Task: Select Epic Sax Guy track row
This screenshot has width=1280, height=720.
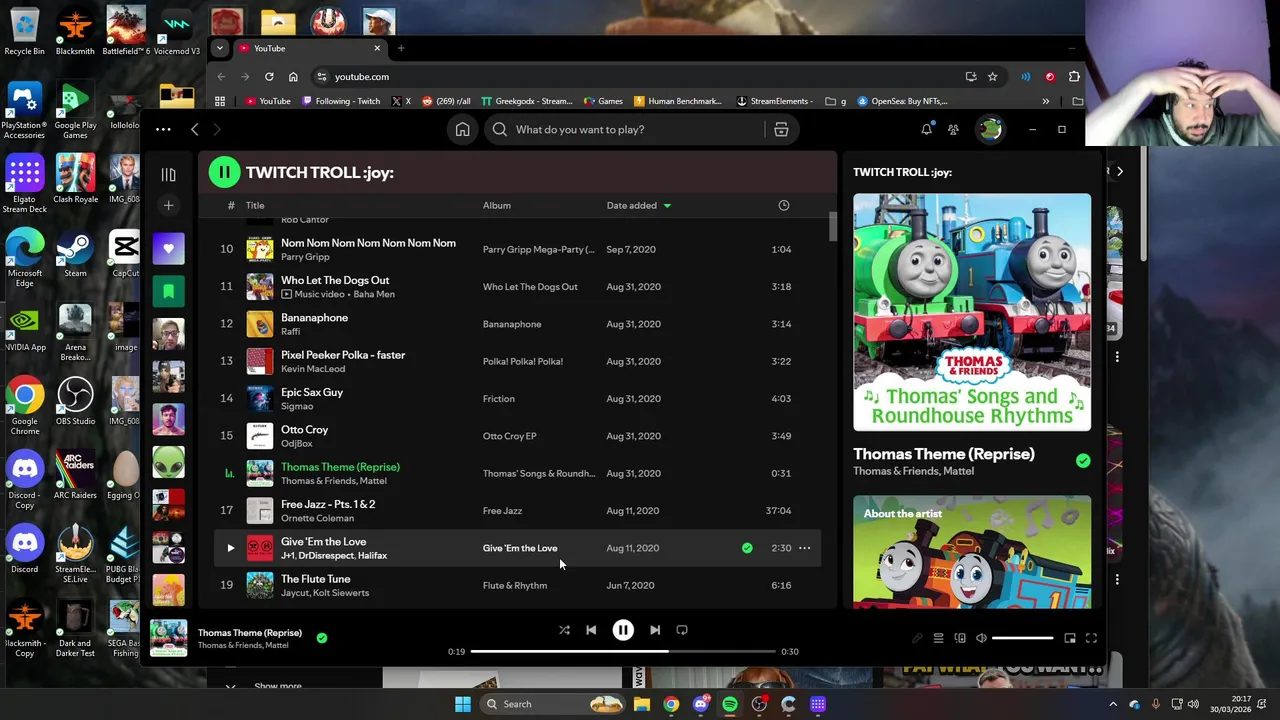Action: tap(516, 399)
